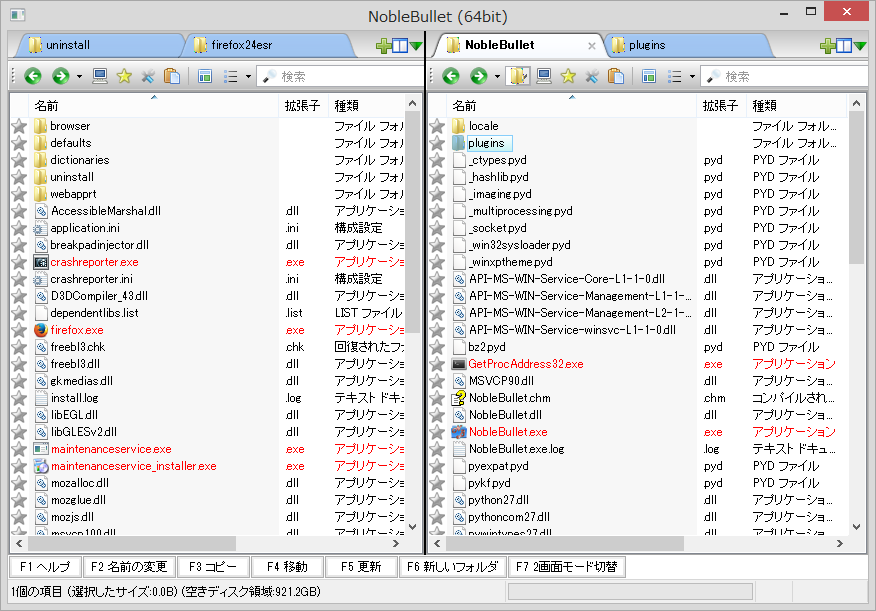
Task: Click list view icon in left toolbar
Action: 231,76
